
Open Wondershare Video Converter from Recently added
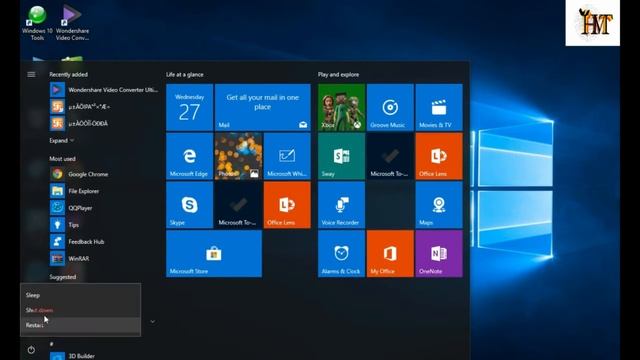104,90
